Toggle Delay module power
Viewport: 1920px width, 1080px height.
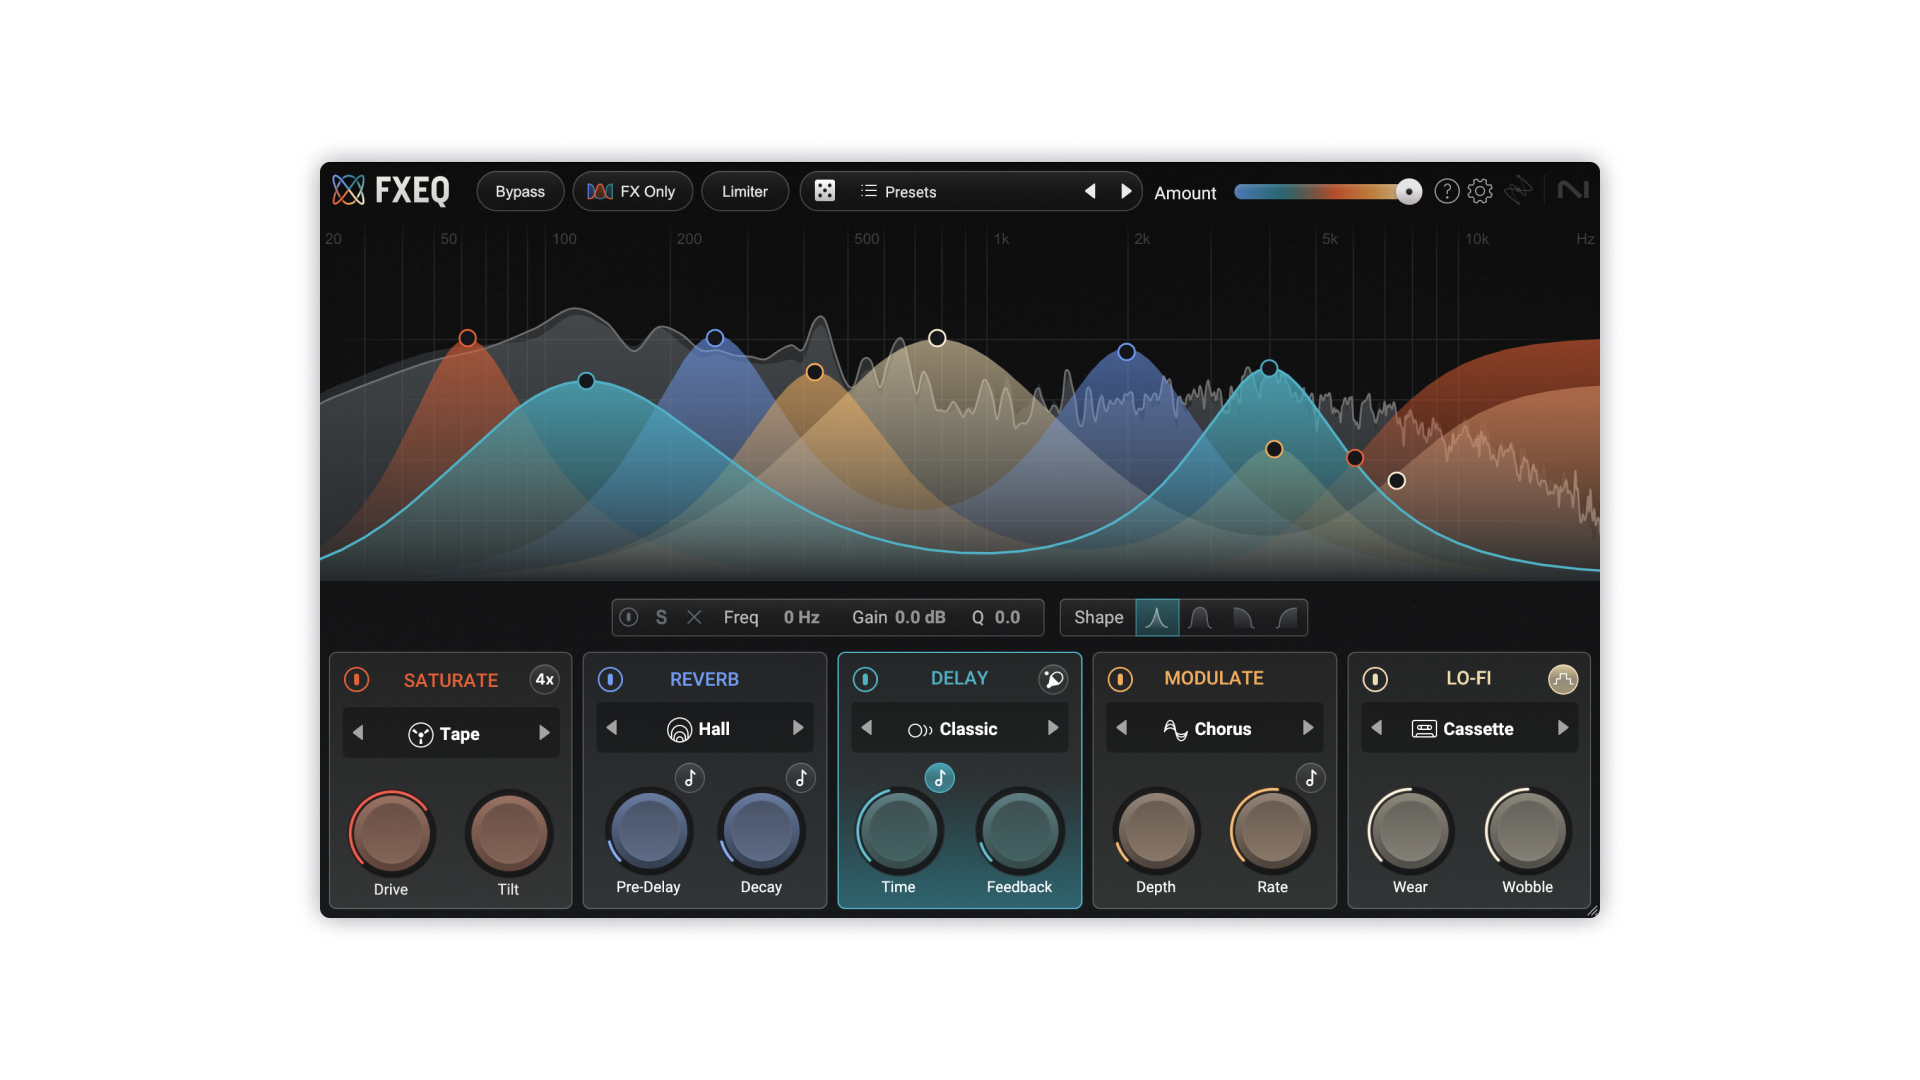point(865,680)
